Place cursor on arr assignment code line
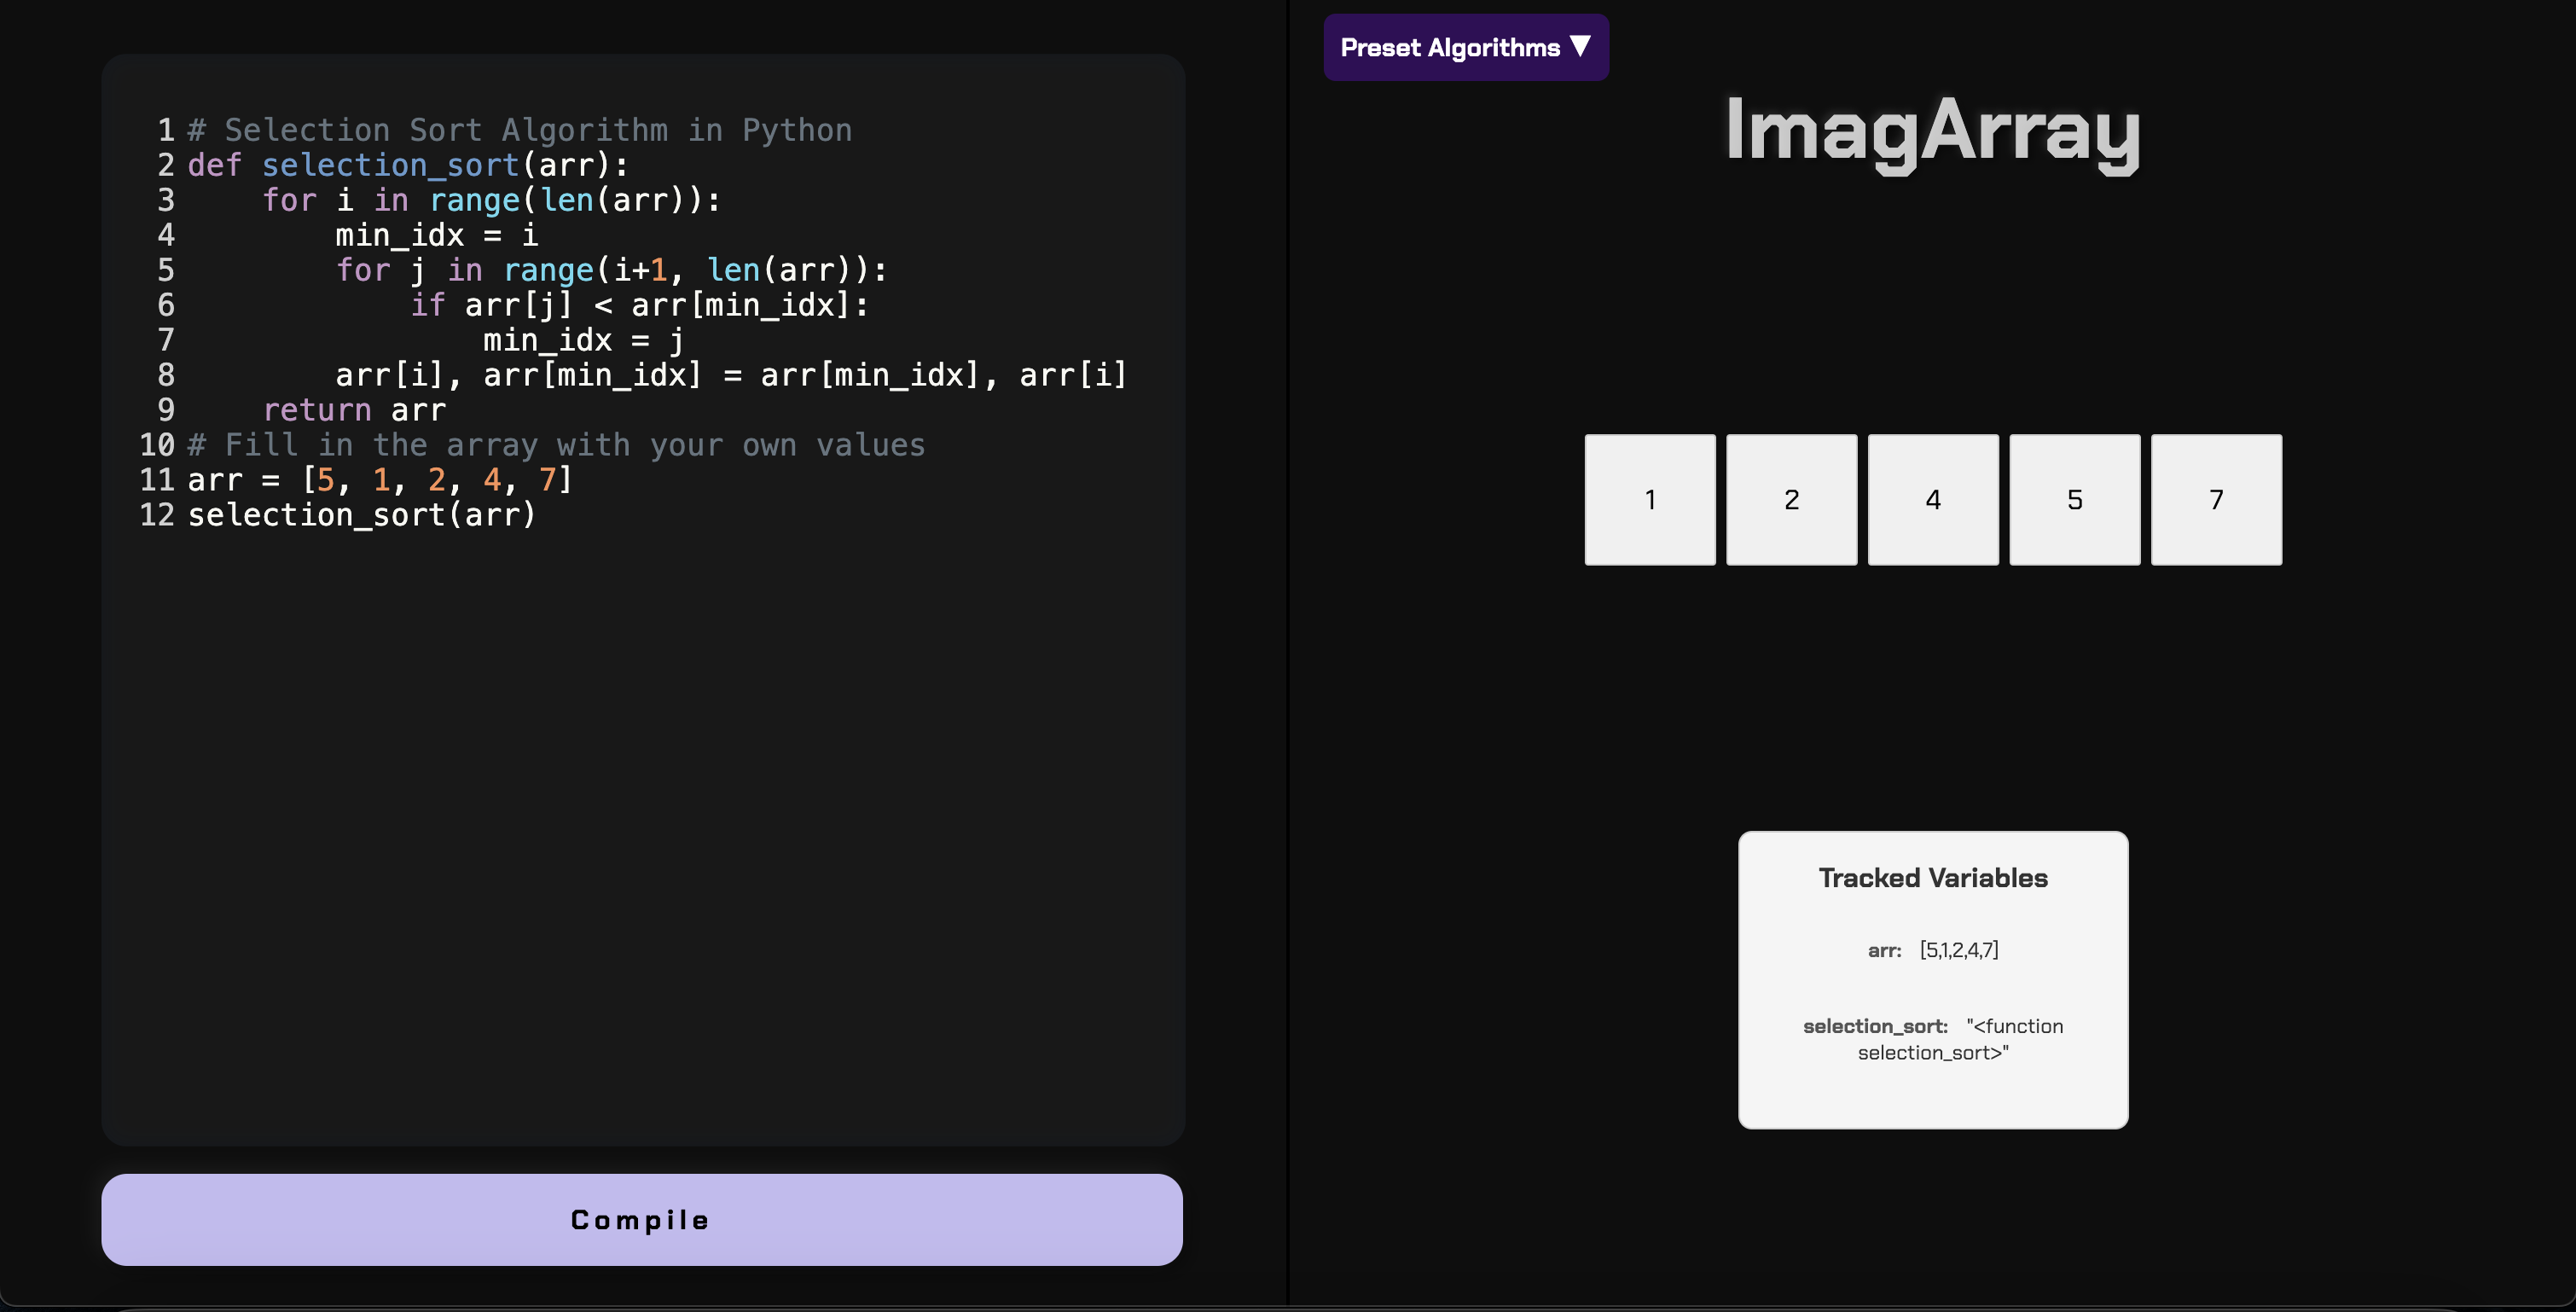Image resolution: width=2576 pixels, height=1312 pixels. pyautogui.click(x=380, y=480)
